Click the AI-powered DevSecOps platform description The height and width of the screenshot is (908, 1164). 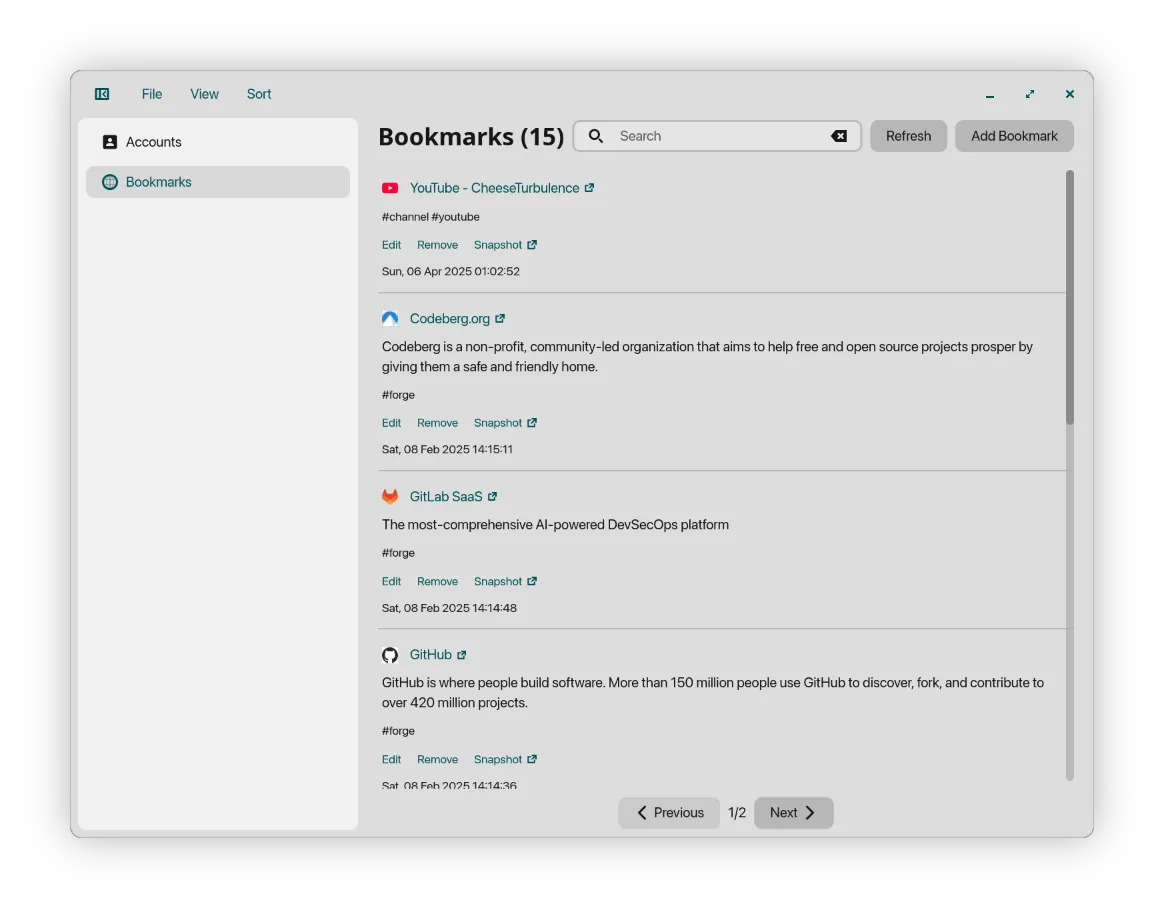pyautogui.click(x=555, y=525)
